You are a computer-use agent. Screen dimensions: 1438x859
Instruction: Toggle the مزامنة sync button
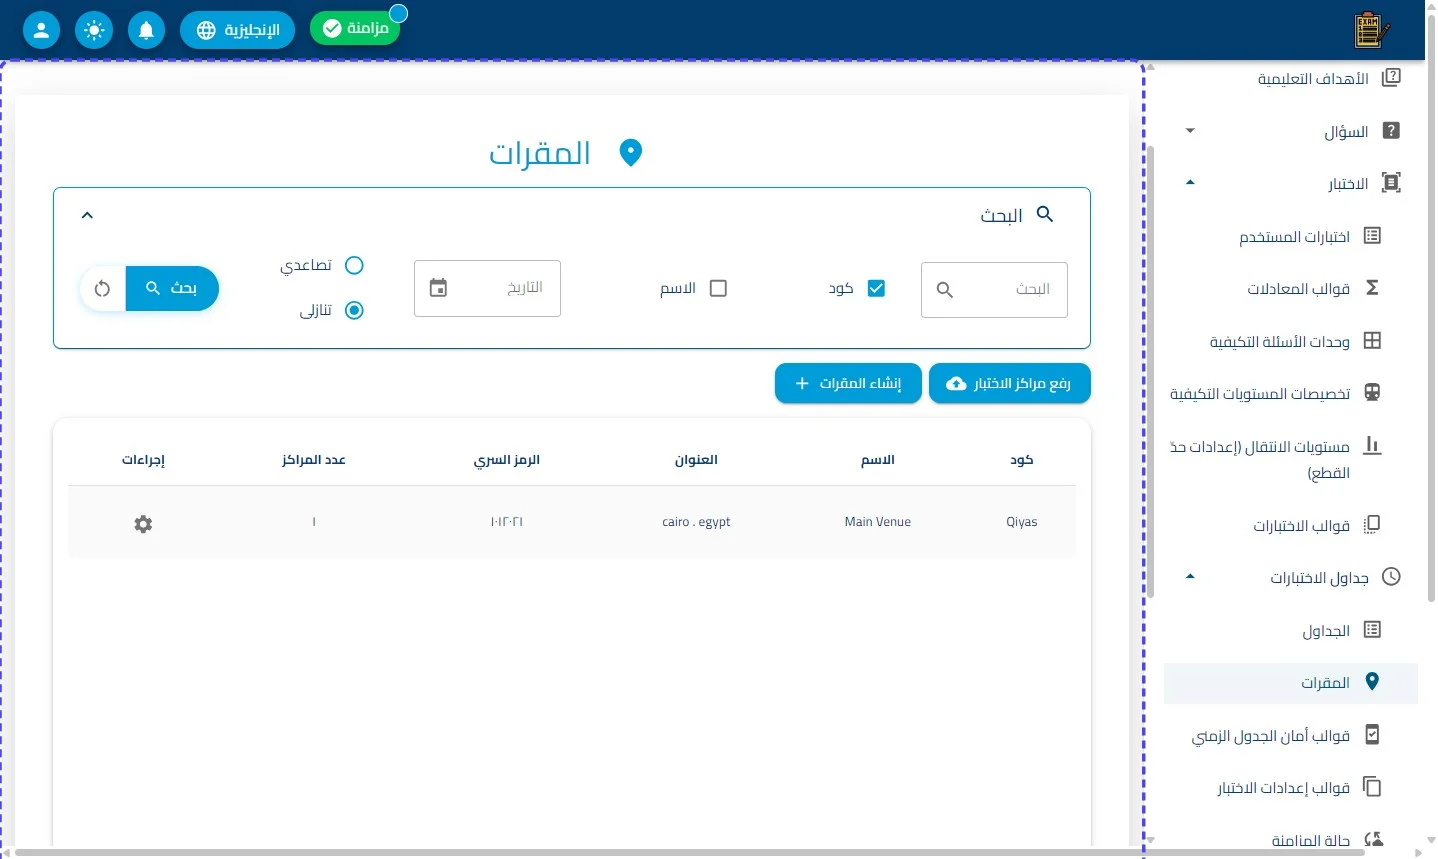(355, 28)
